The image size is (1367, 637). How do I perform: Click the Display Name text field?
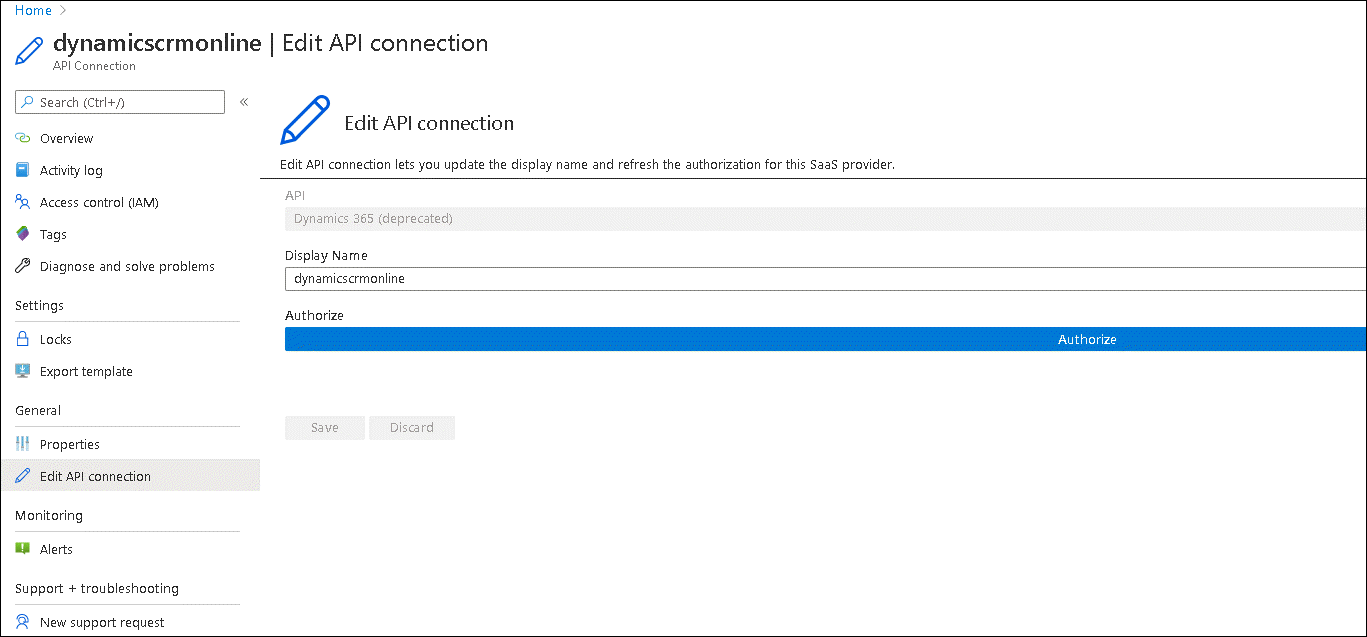(824, 279)
